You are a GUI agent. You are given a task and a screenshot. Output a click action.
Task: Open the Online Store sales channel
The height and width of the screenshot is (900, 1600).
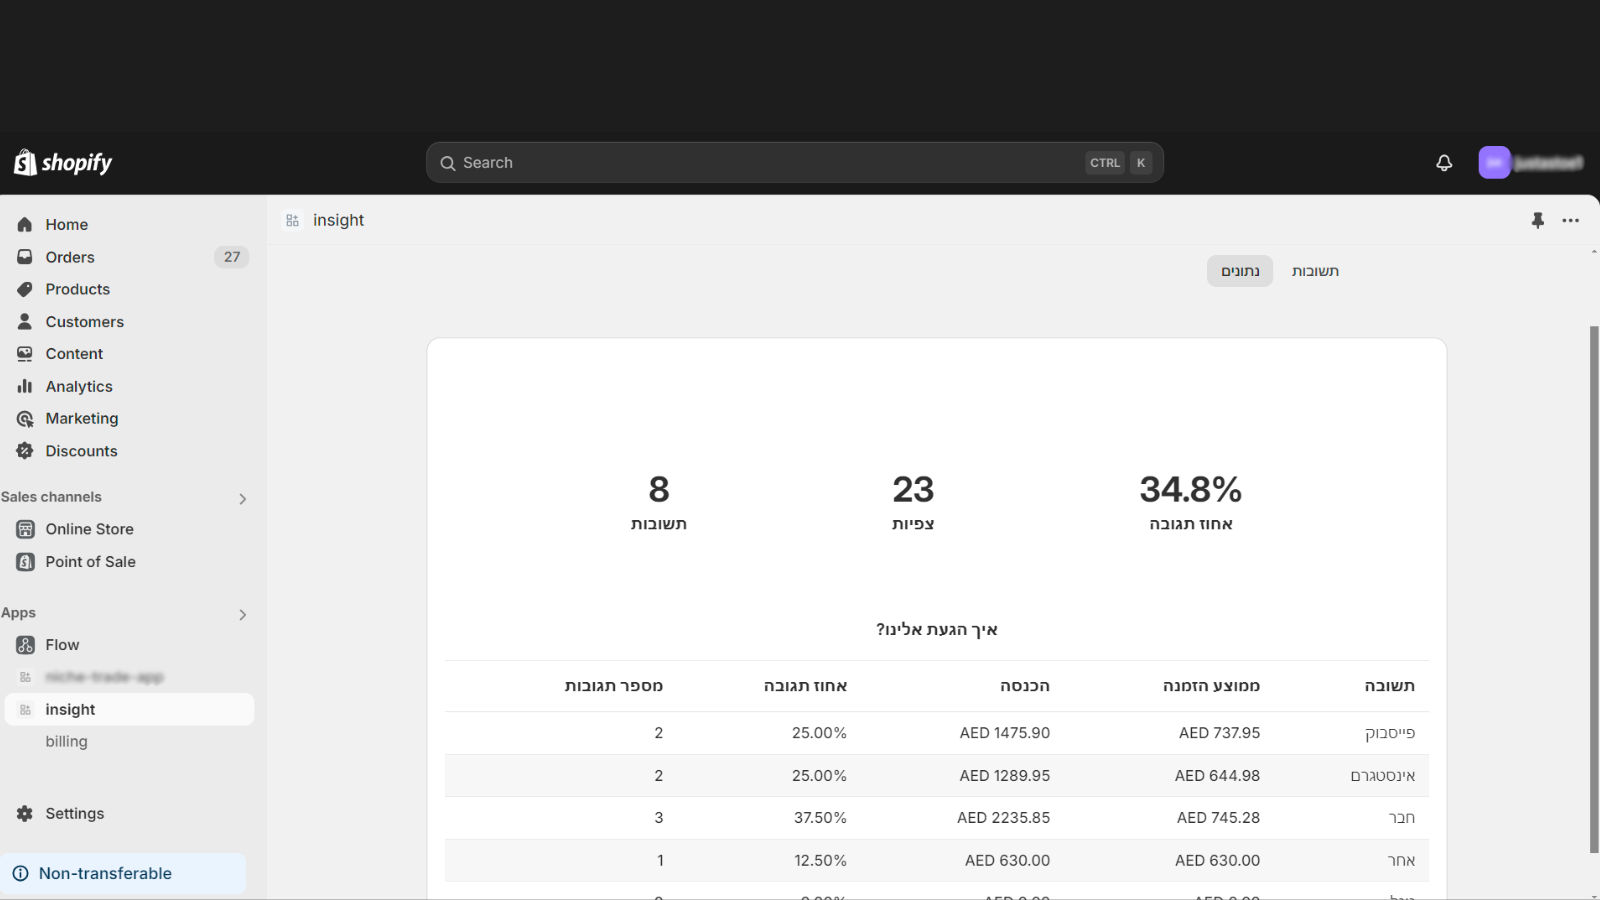pos(89,529)
